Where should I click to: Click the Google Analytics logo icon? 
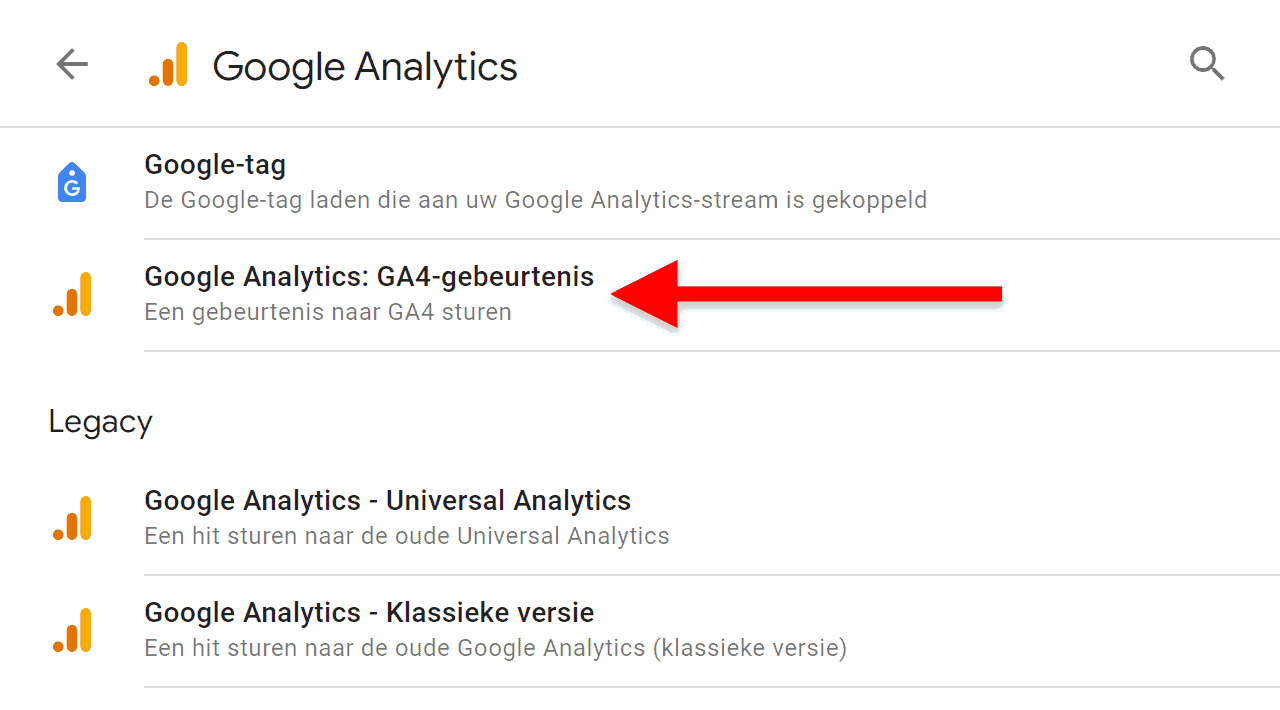coord(168,64)
